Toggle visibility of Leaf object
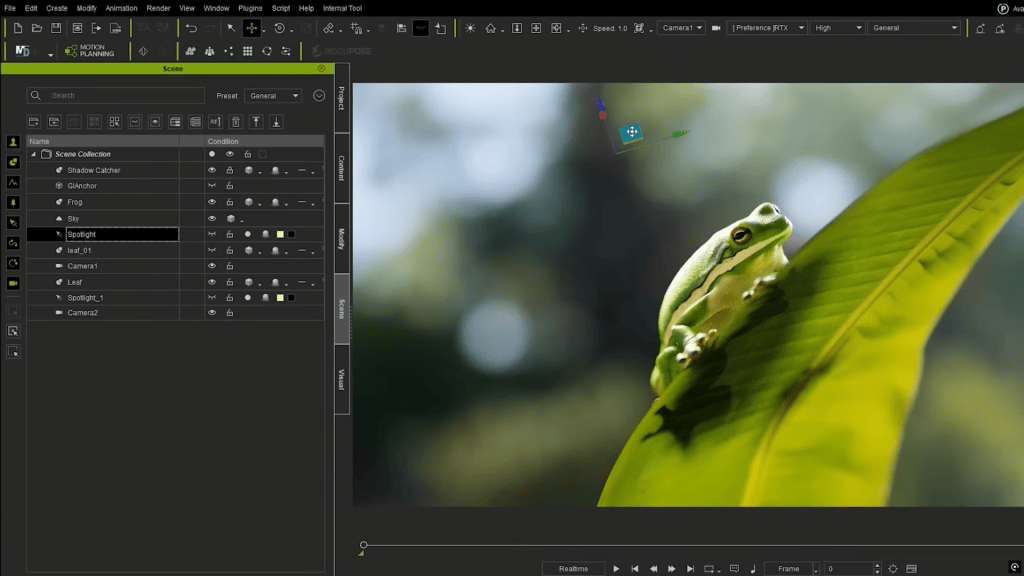The height and width of the screenshot is (576, 1024). pos(212,282)
